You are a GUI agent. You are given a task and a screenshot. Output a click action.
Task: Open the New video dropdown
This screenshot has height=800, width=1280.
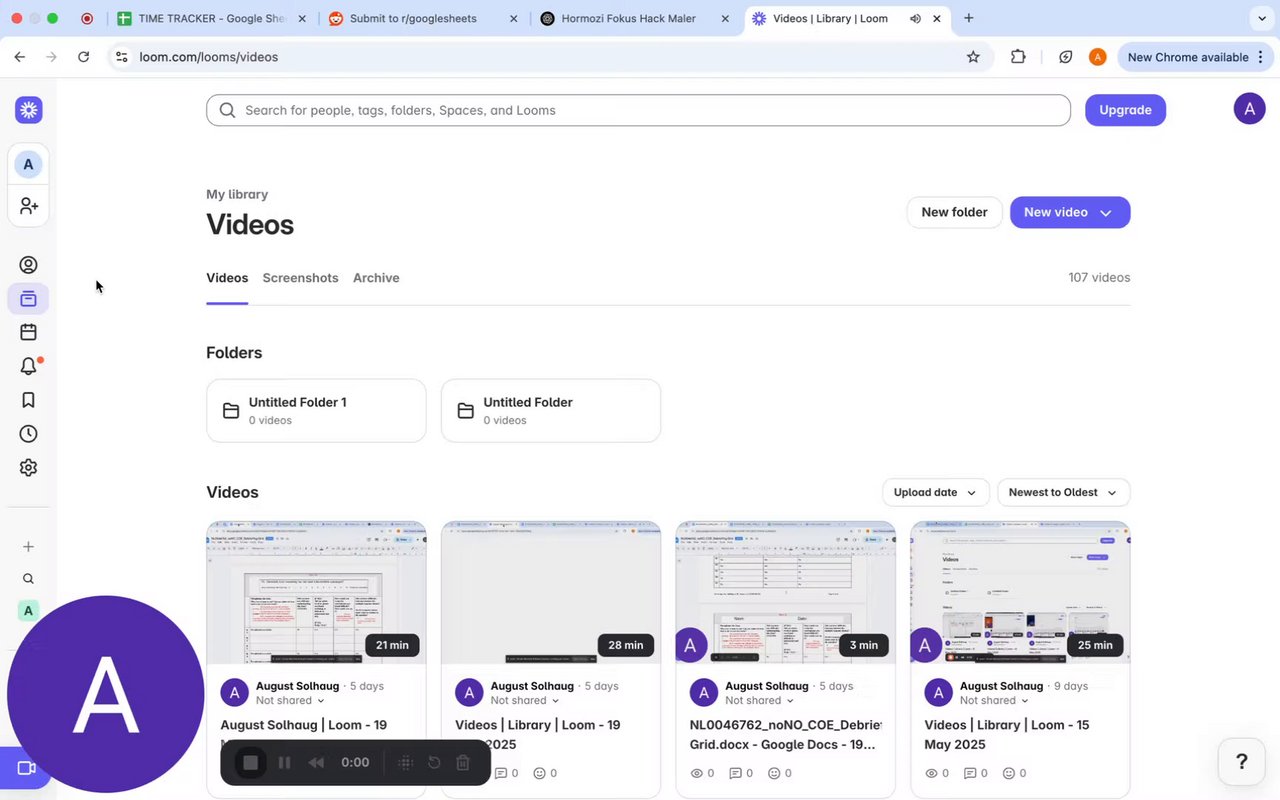click(x=1070, y=212)
